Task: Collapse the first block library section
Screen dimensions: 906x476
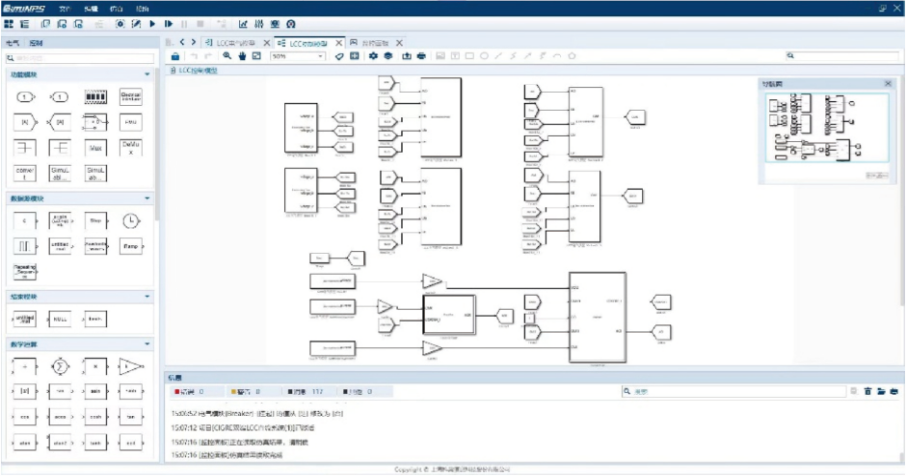Action: [148, 75]
